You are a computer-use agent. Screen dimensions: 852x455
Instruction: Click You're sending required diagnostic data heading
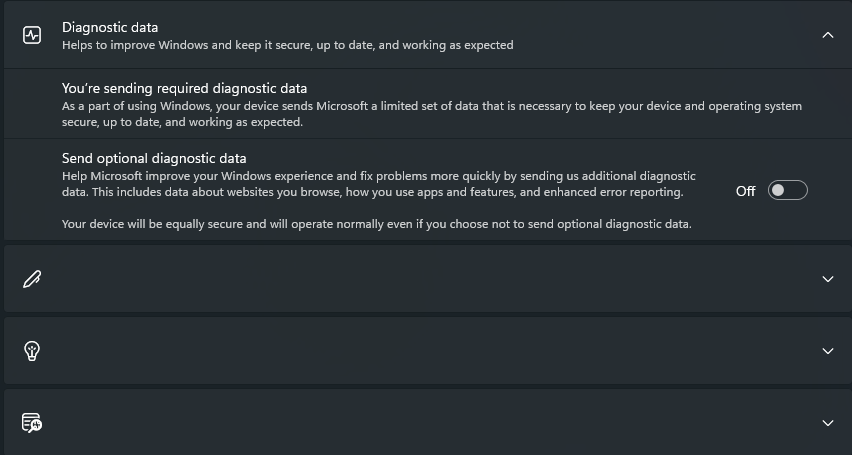click(x=184, y=88)
